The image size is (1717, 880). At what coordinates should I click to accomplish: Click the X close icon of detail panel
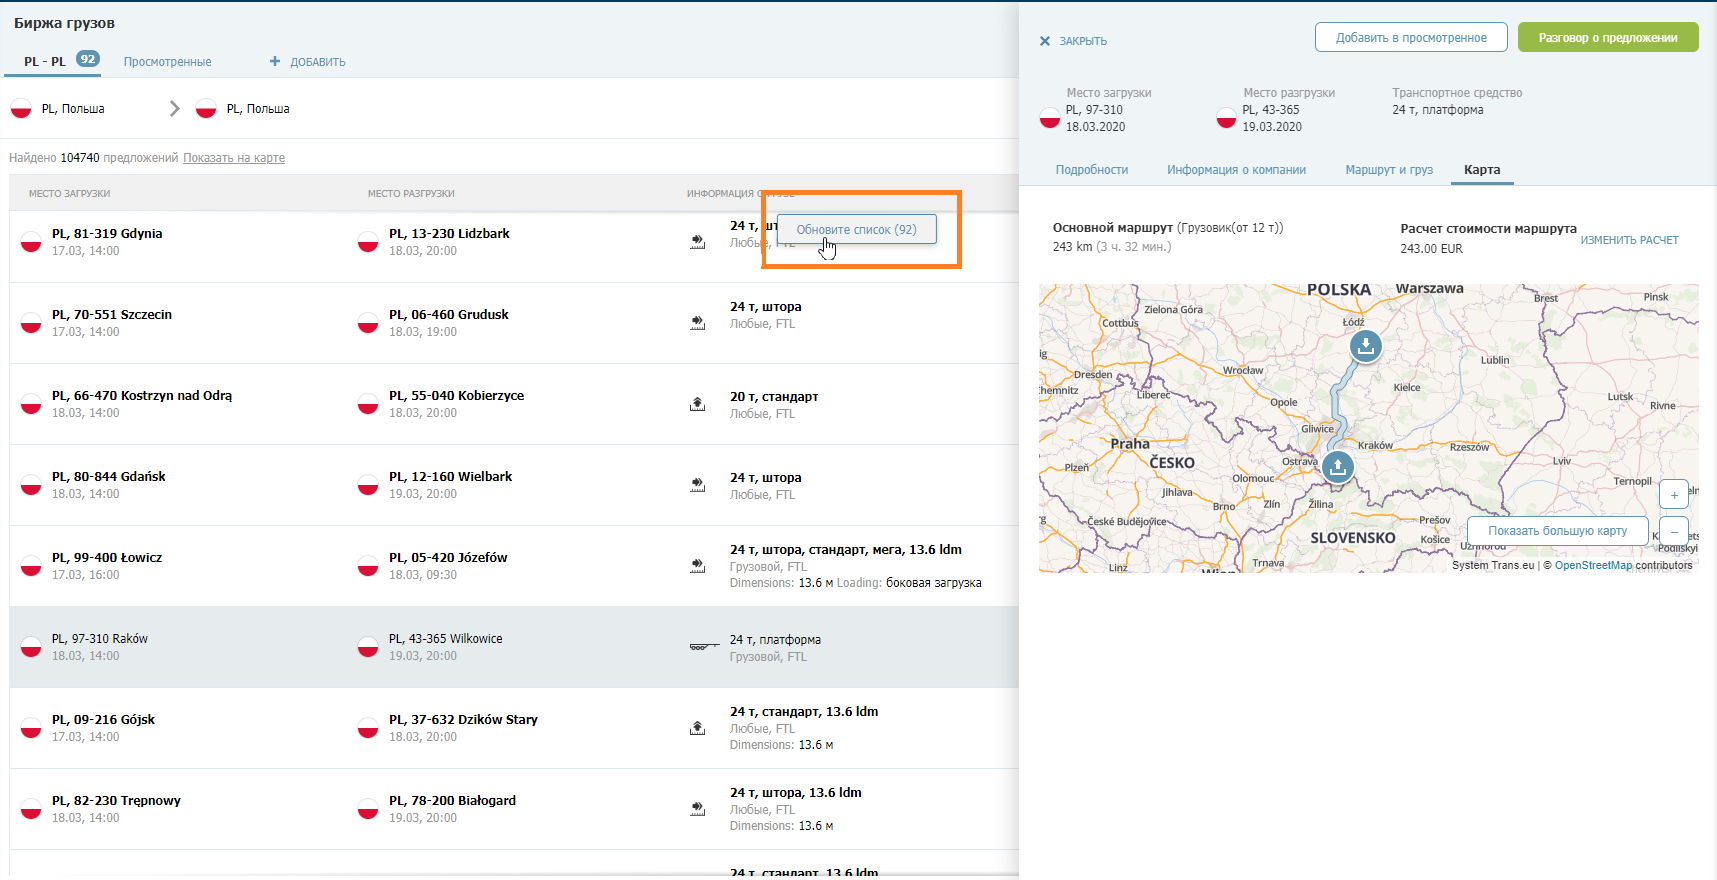1045,41
